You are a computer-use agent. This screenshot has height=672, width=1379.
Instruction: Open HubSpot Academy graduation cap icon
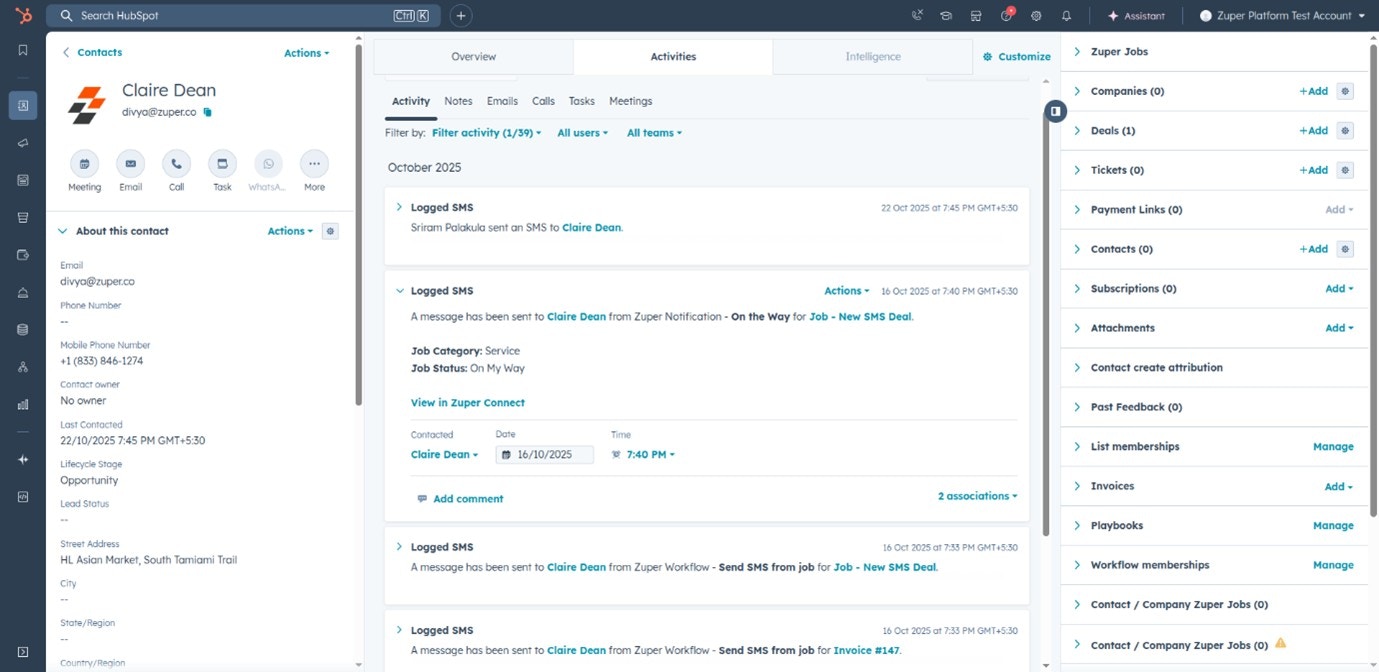click(x=946, y=15)
